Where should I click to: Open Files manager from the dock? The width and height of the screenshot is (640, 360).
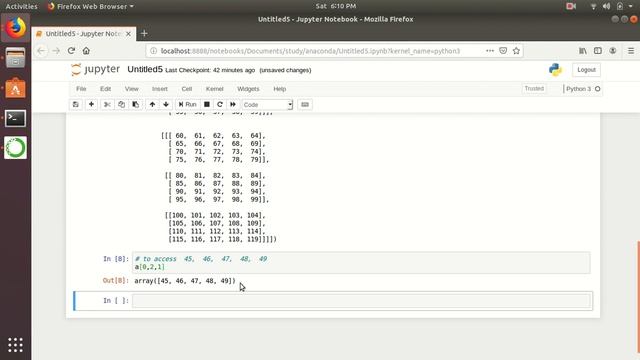[16, 58]
